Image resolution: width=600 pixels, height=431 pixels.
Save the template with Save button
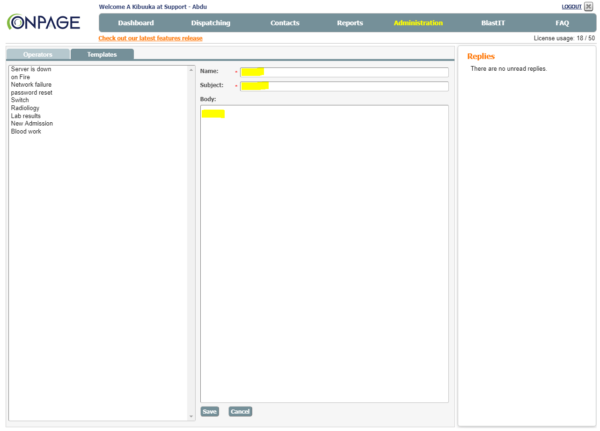coord(209,411)
